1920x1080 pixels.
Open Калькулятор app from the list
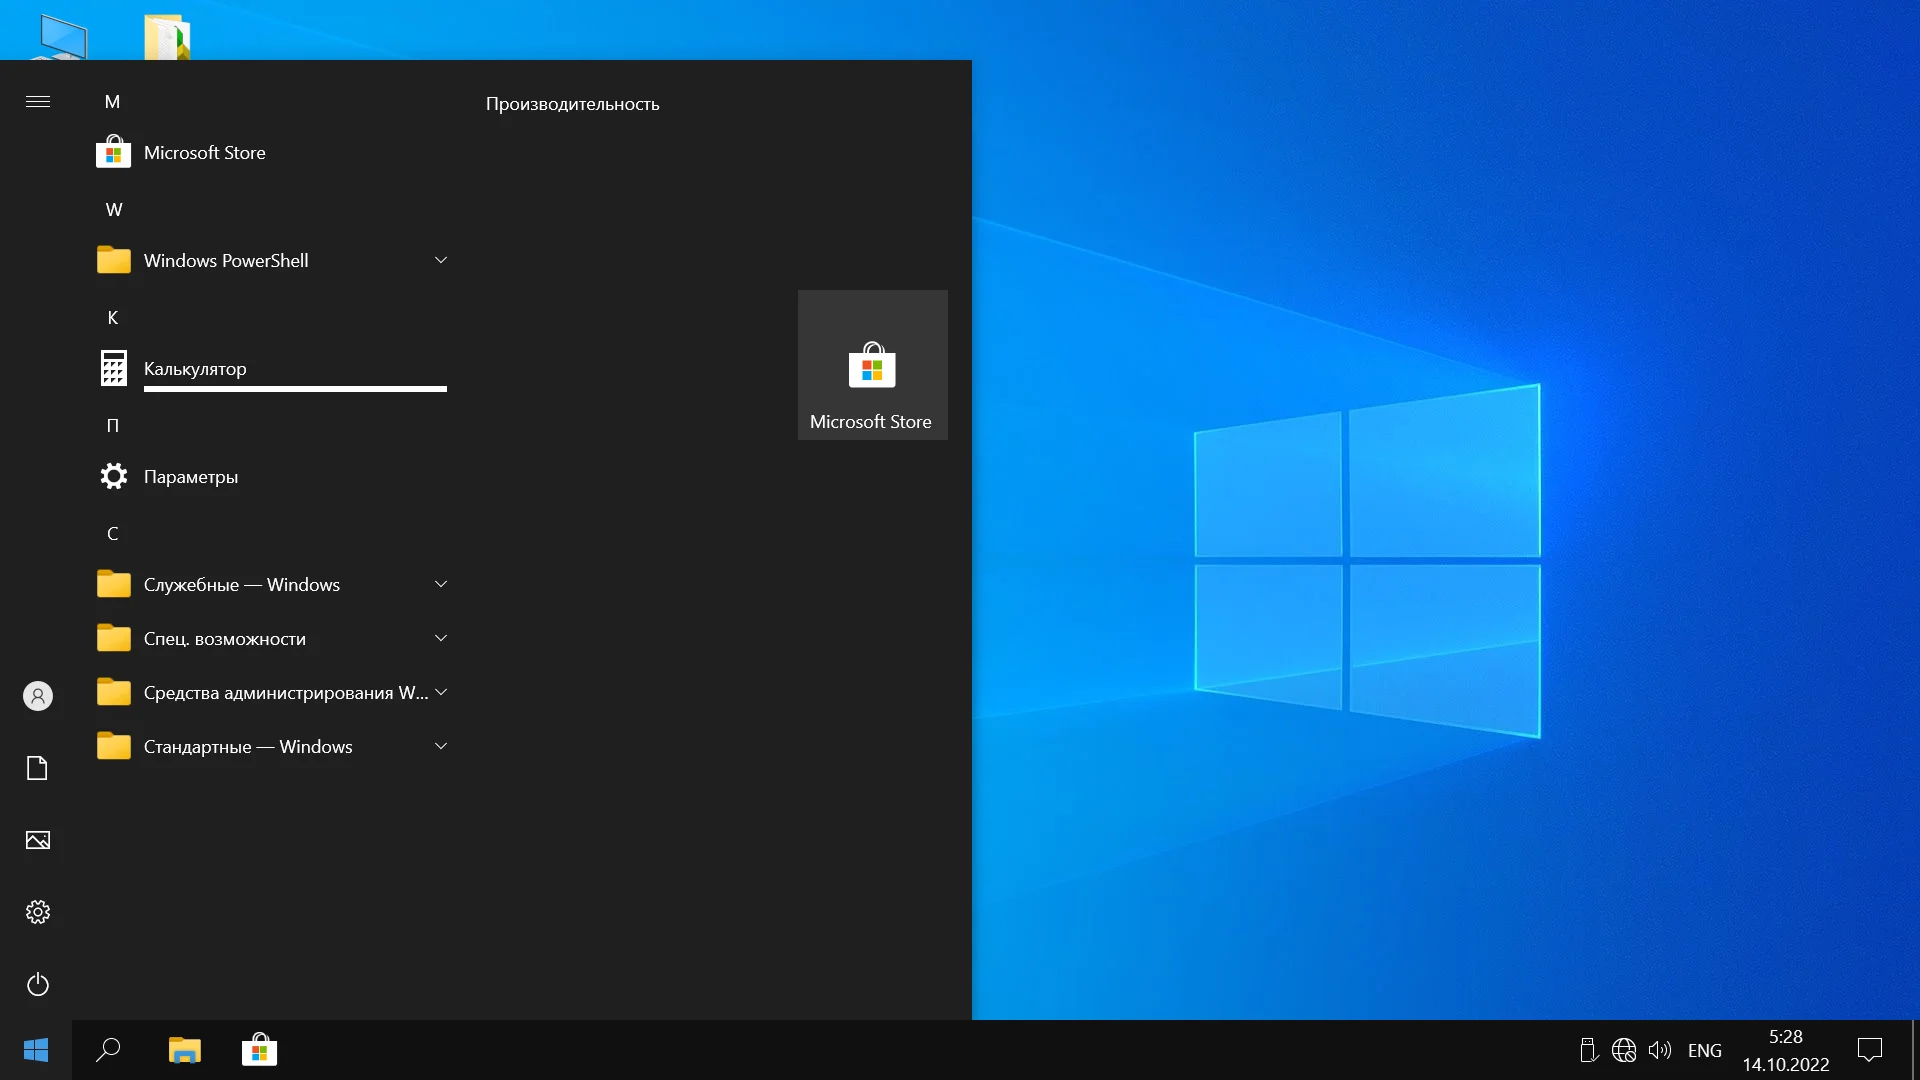195,369
